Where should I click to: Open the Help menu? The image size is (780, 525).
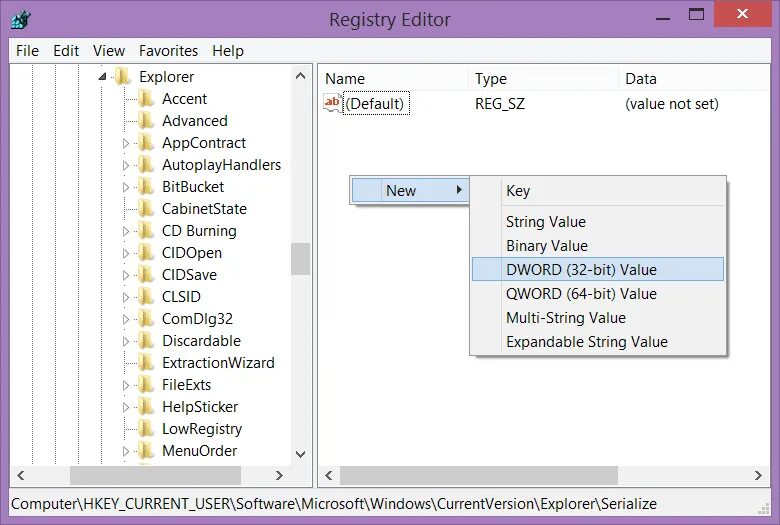[x=228, y=51]
